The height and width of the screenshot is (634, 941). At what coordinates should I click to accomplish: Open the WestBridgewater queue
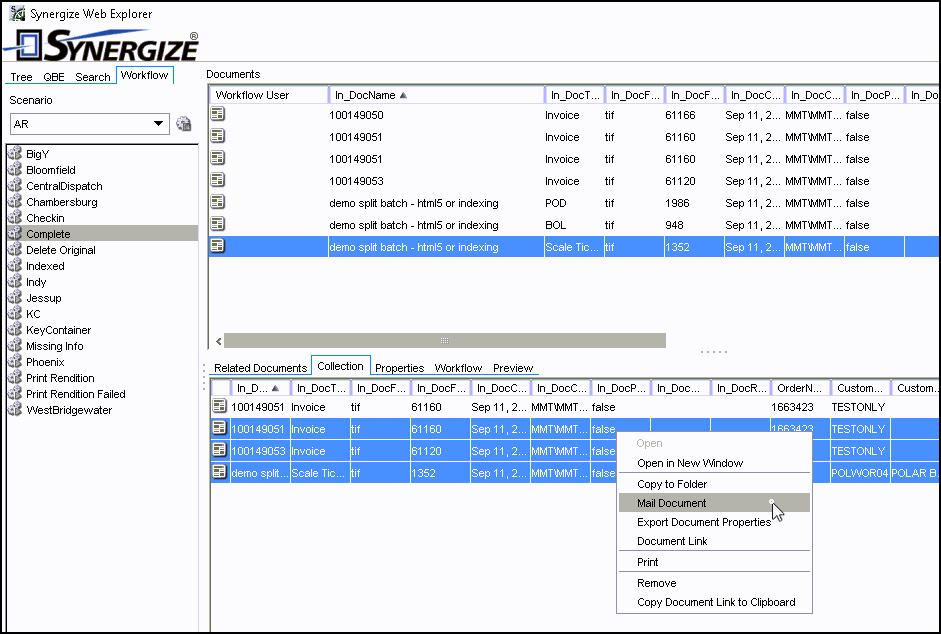68,410
